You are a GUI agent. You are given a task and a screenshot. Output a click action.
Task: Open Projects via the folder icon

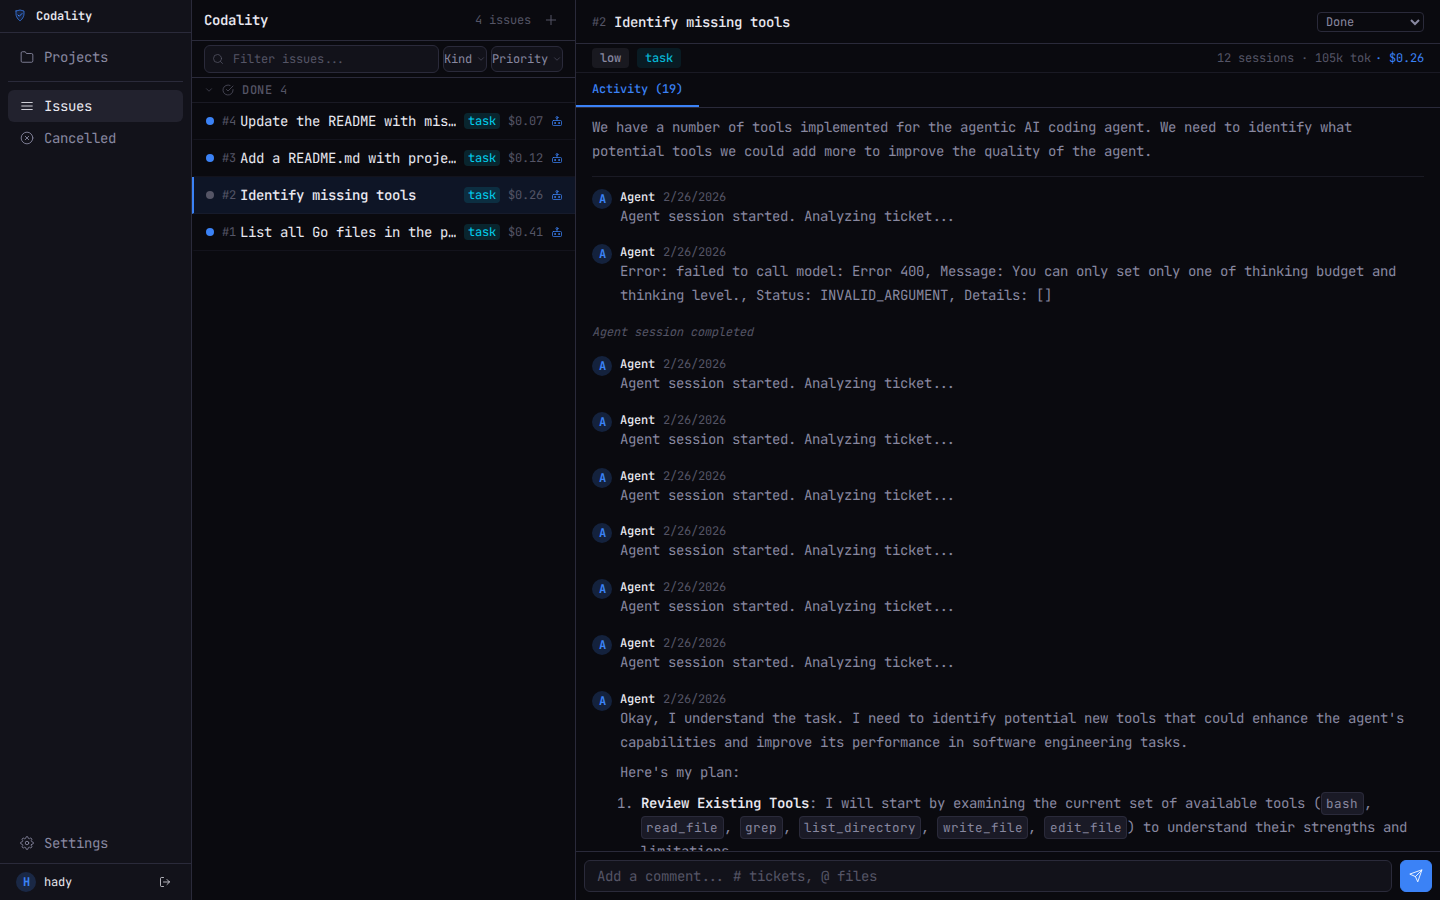tap(27, 57)
